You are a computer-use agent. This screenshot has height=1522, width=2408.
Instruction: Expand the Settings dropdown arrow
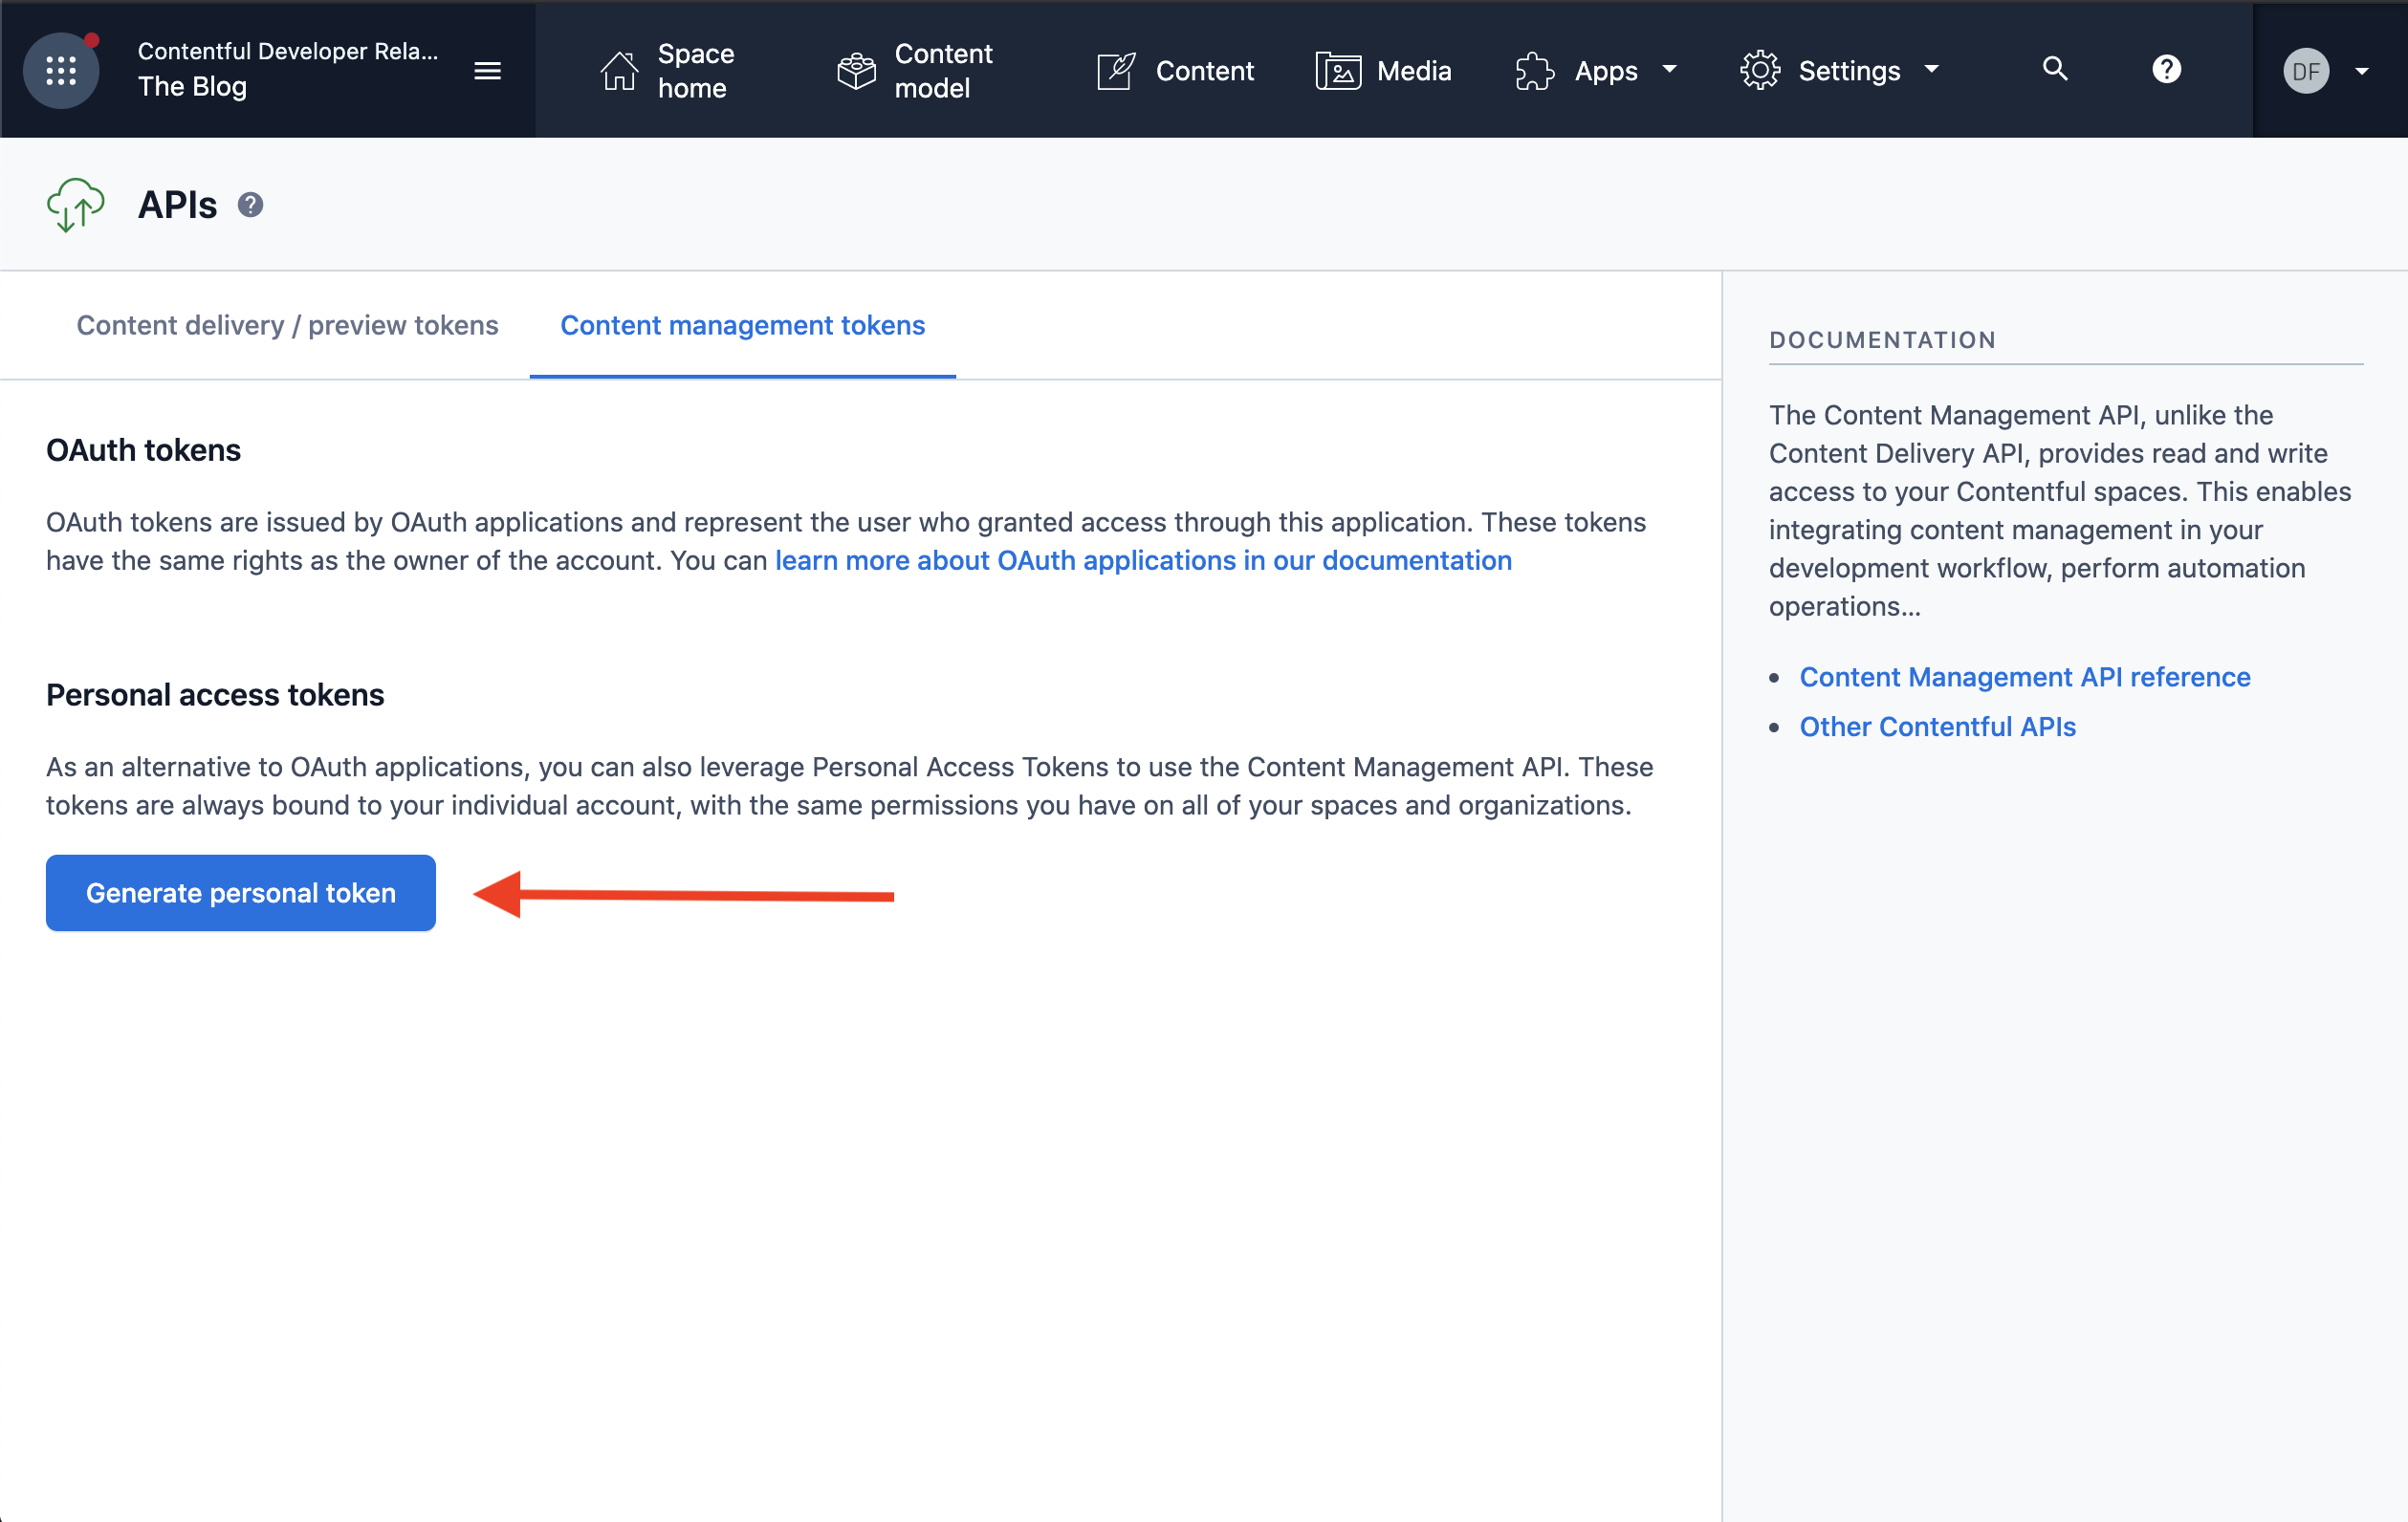click(x=1931, y=69)
